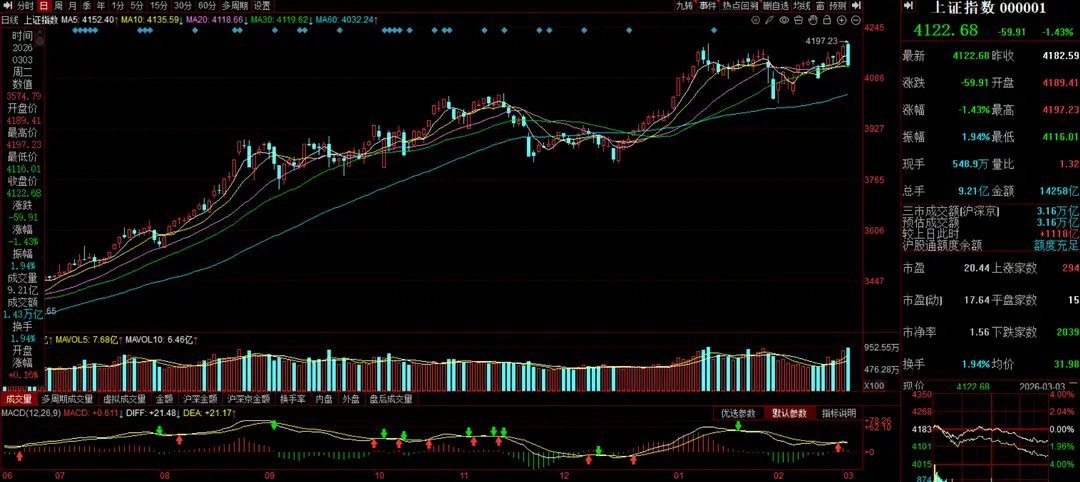
Task: Select the 月 monthly period tab
Action: click(x=72, y=6)
